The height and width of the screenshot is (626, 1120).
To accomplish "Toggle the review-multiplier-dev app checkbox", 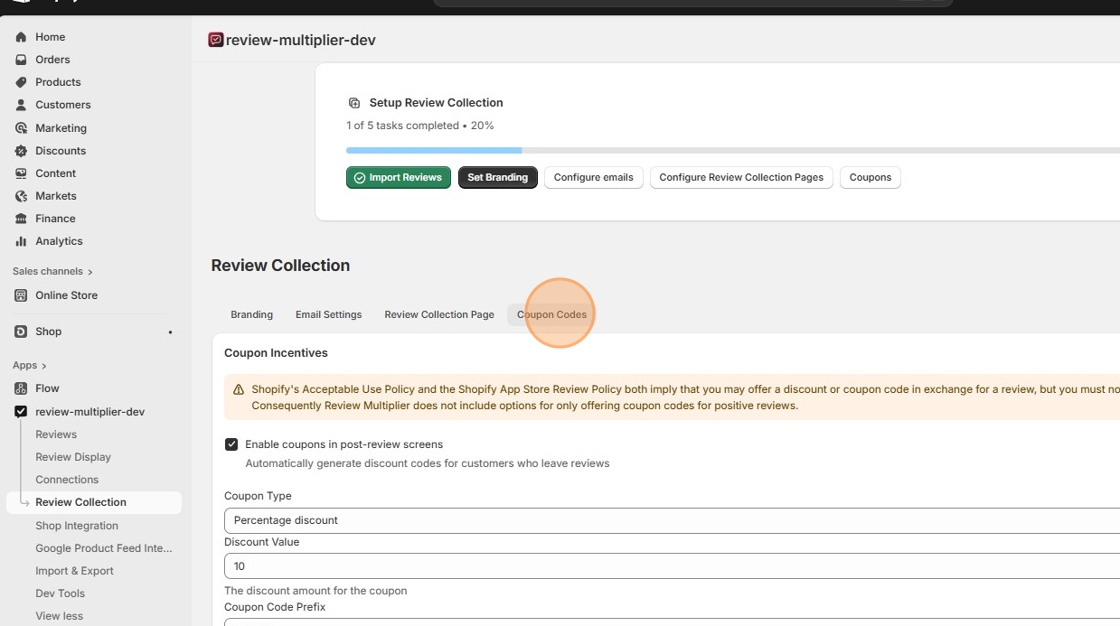I will click(x=21, y=411).
